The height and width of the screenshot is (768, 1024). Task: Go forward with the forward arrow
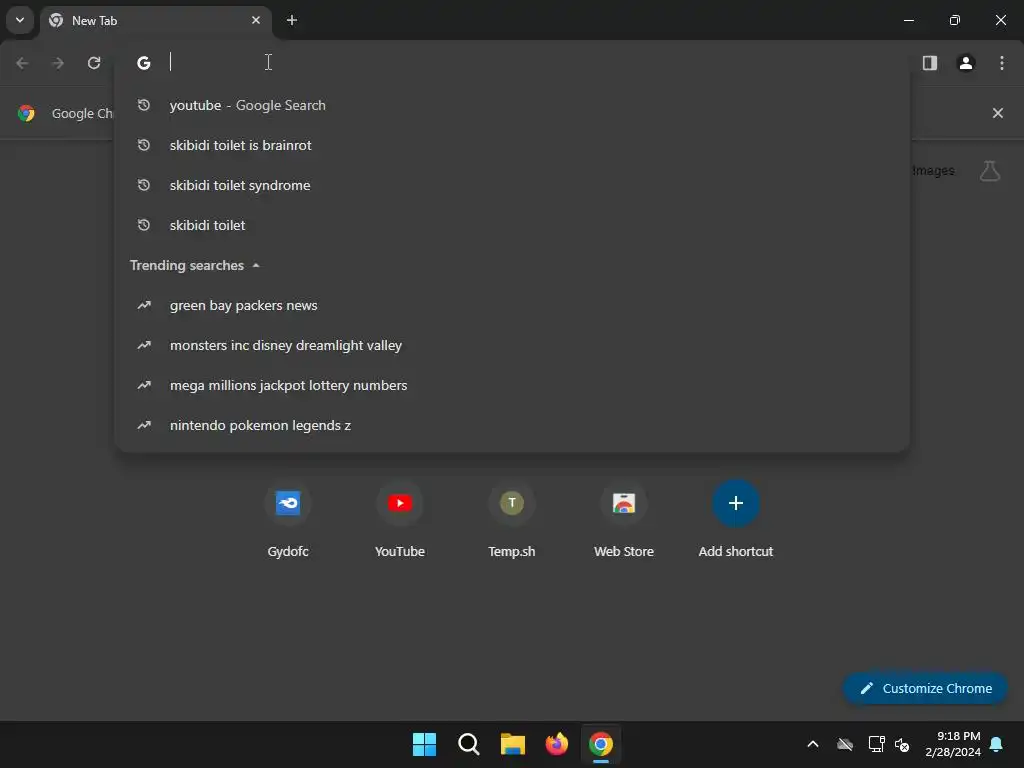click(x=58, y=63)
